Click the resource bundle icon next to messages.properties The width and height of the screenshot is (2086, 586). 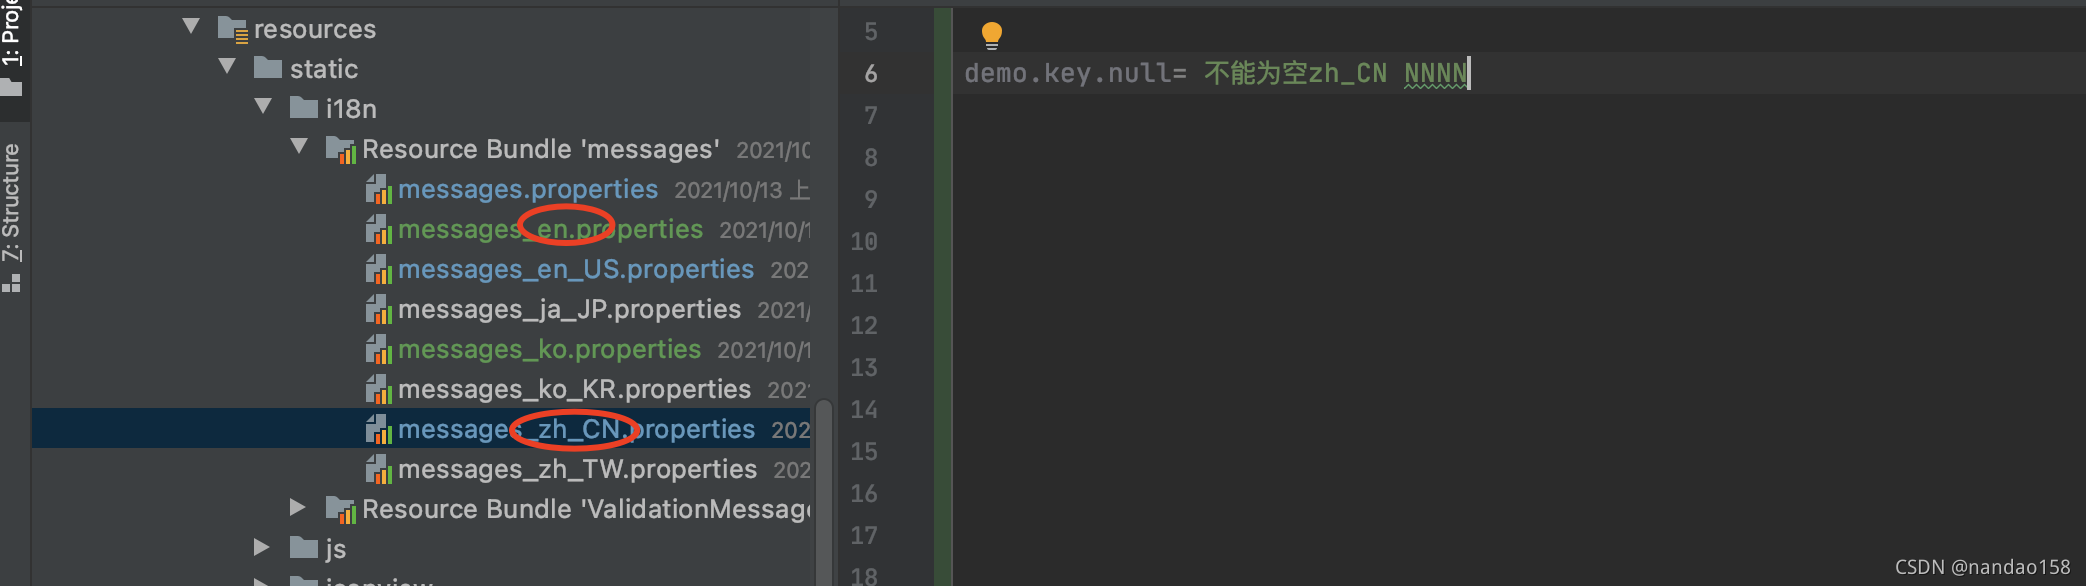click(380, 190)
